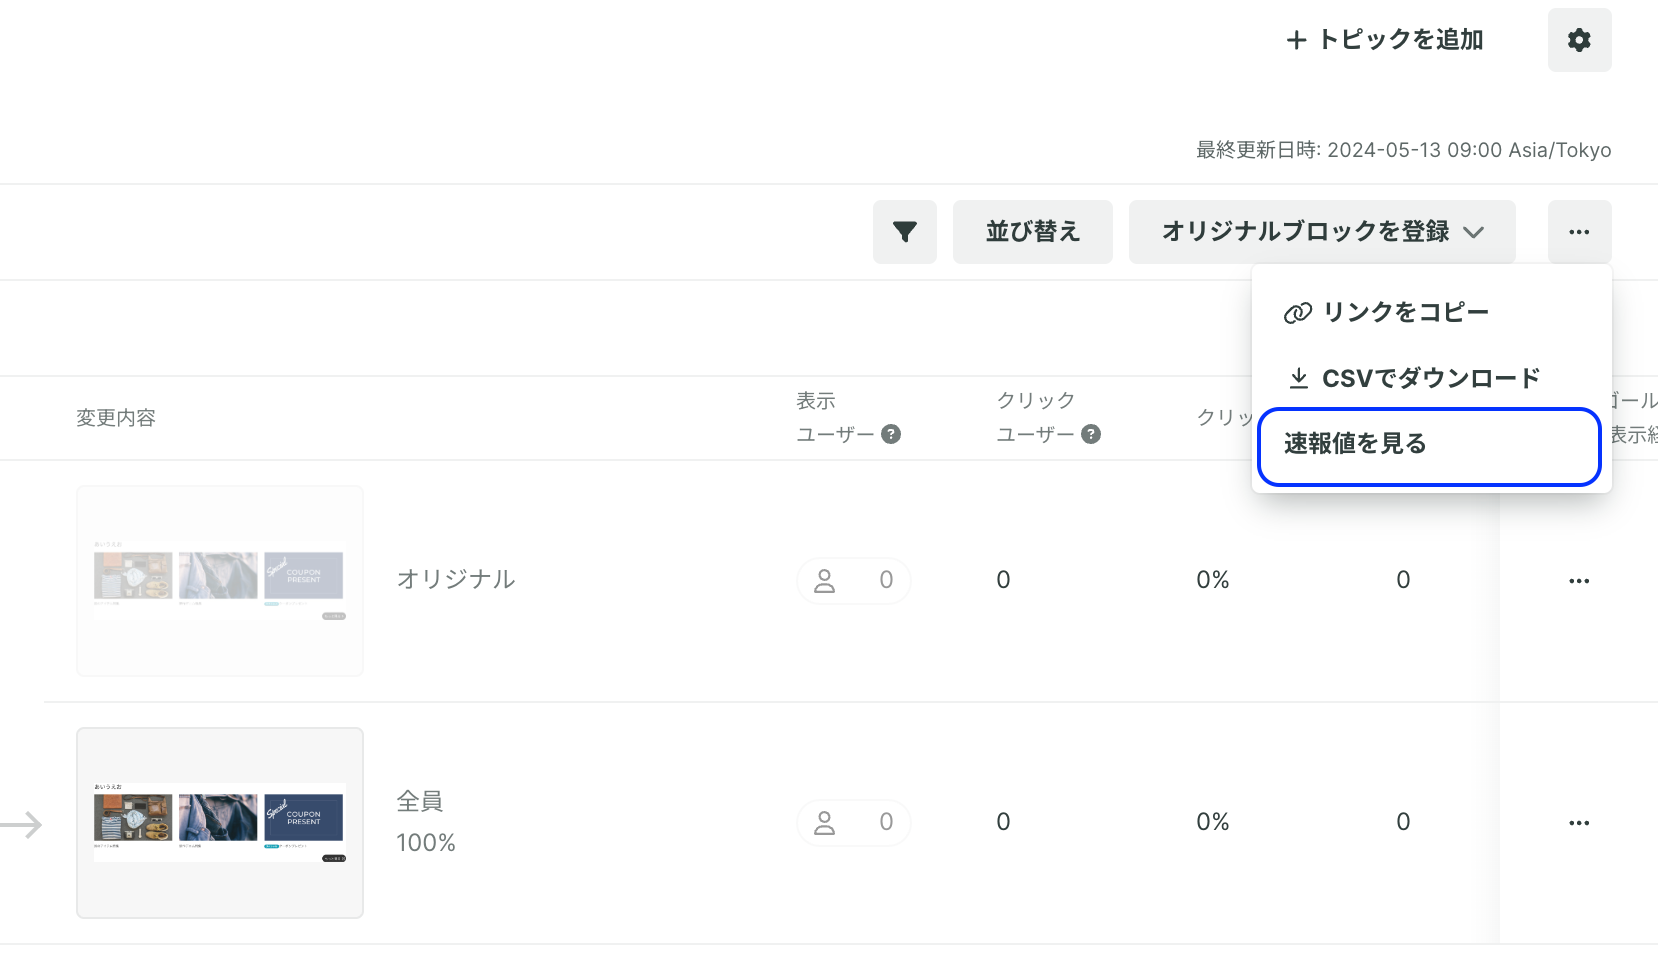The image size is (1658, 978).
Task: Click the user icon in 全員 row
Action: click(824, 823)
